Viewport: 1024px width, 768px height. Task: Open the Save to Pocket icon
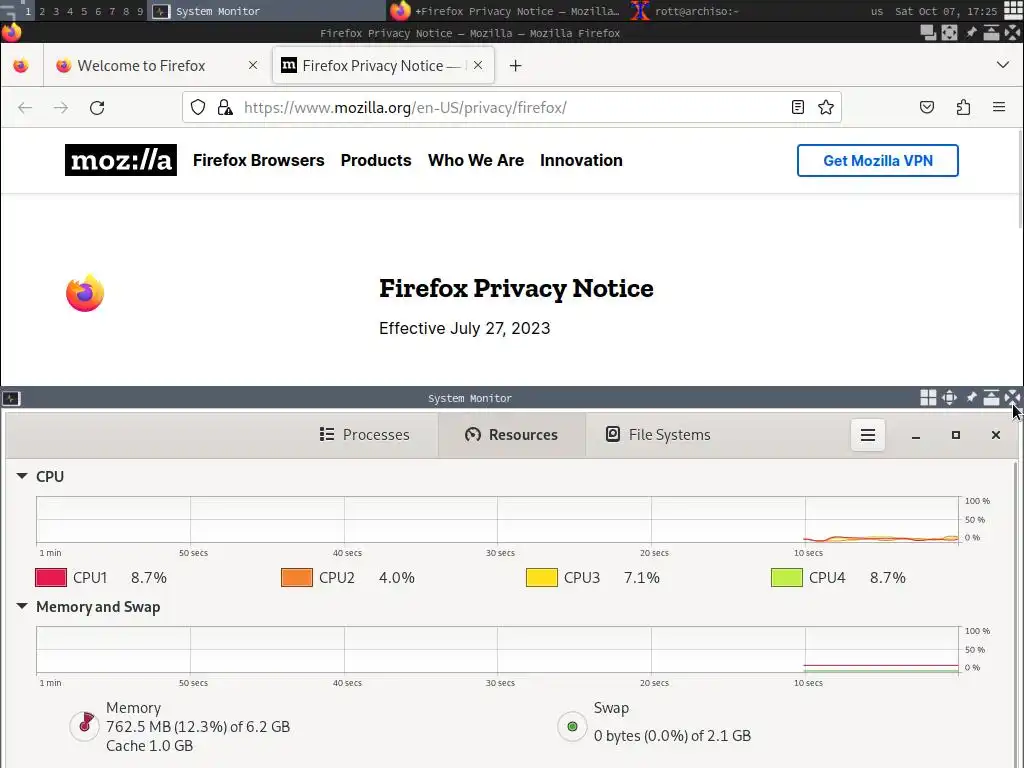click(927, 107)
